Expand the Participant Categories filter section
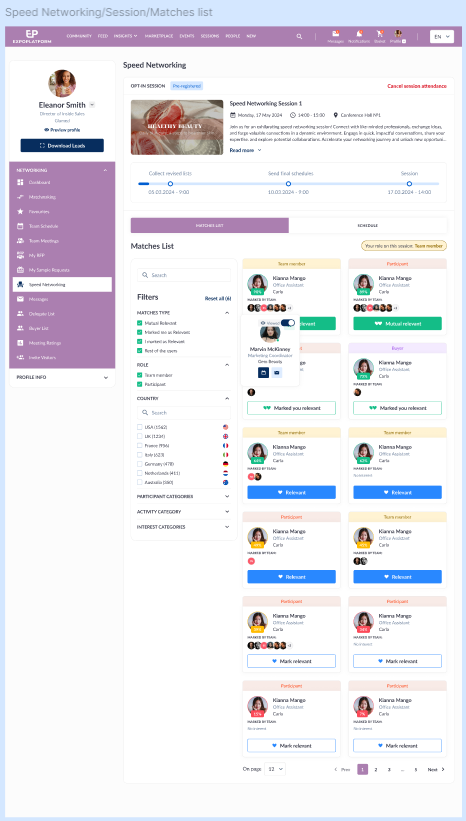Image resolution: width=466 pixels, height=821 pixels. (x=184, y=496)
